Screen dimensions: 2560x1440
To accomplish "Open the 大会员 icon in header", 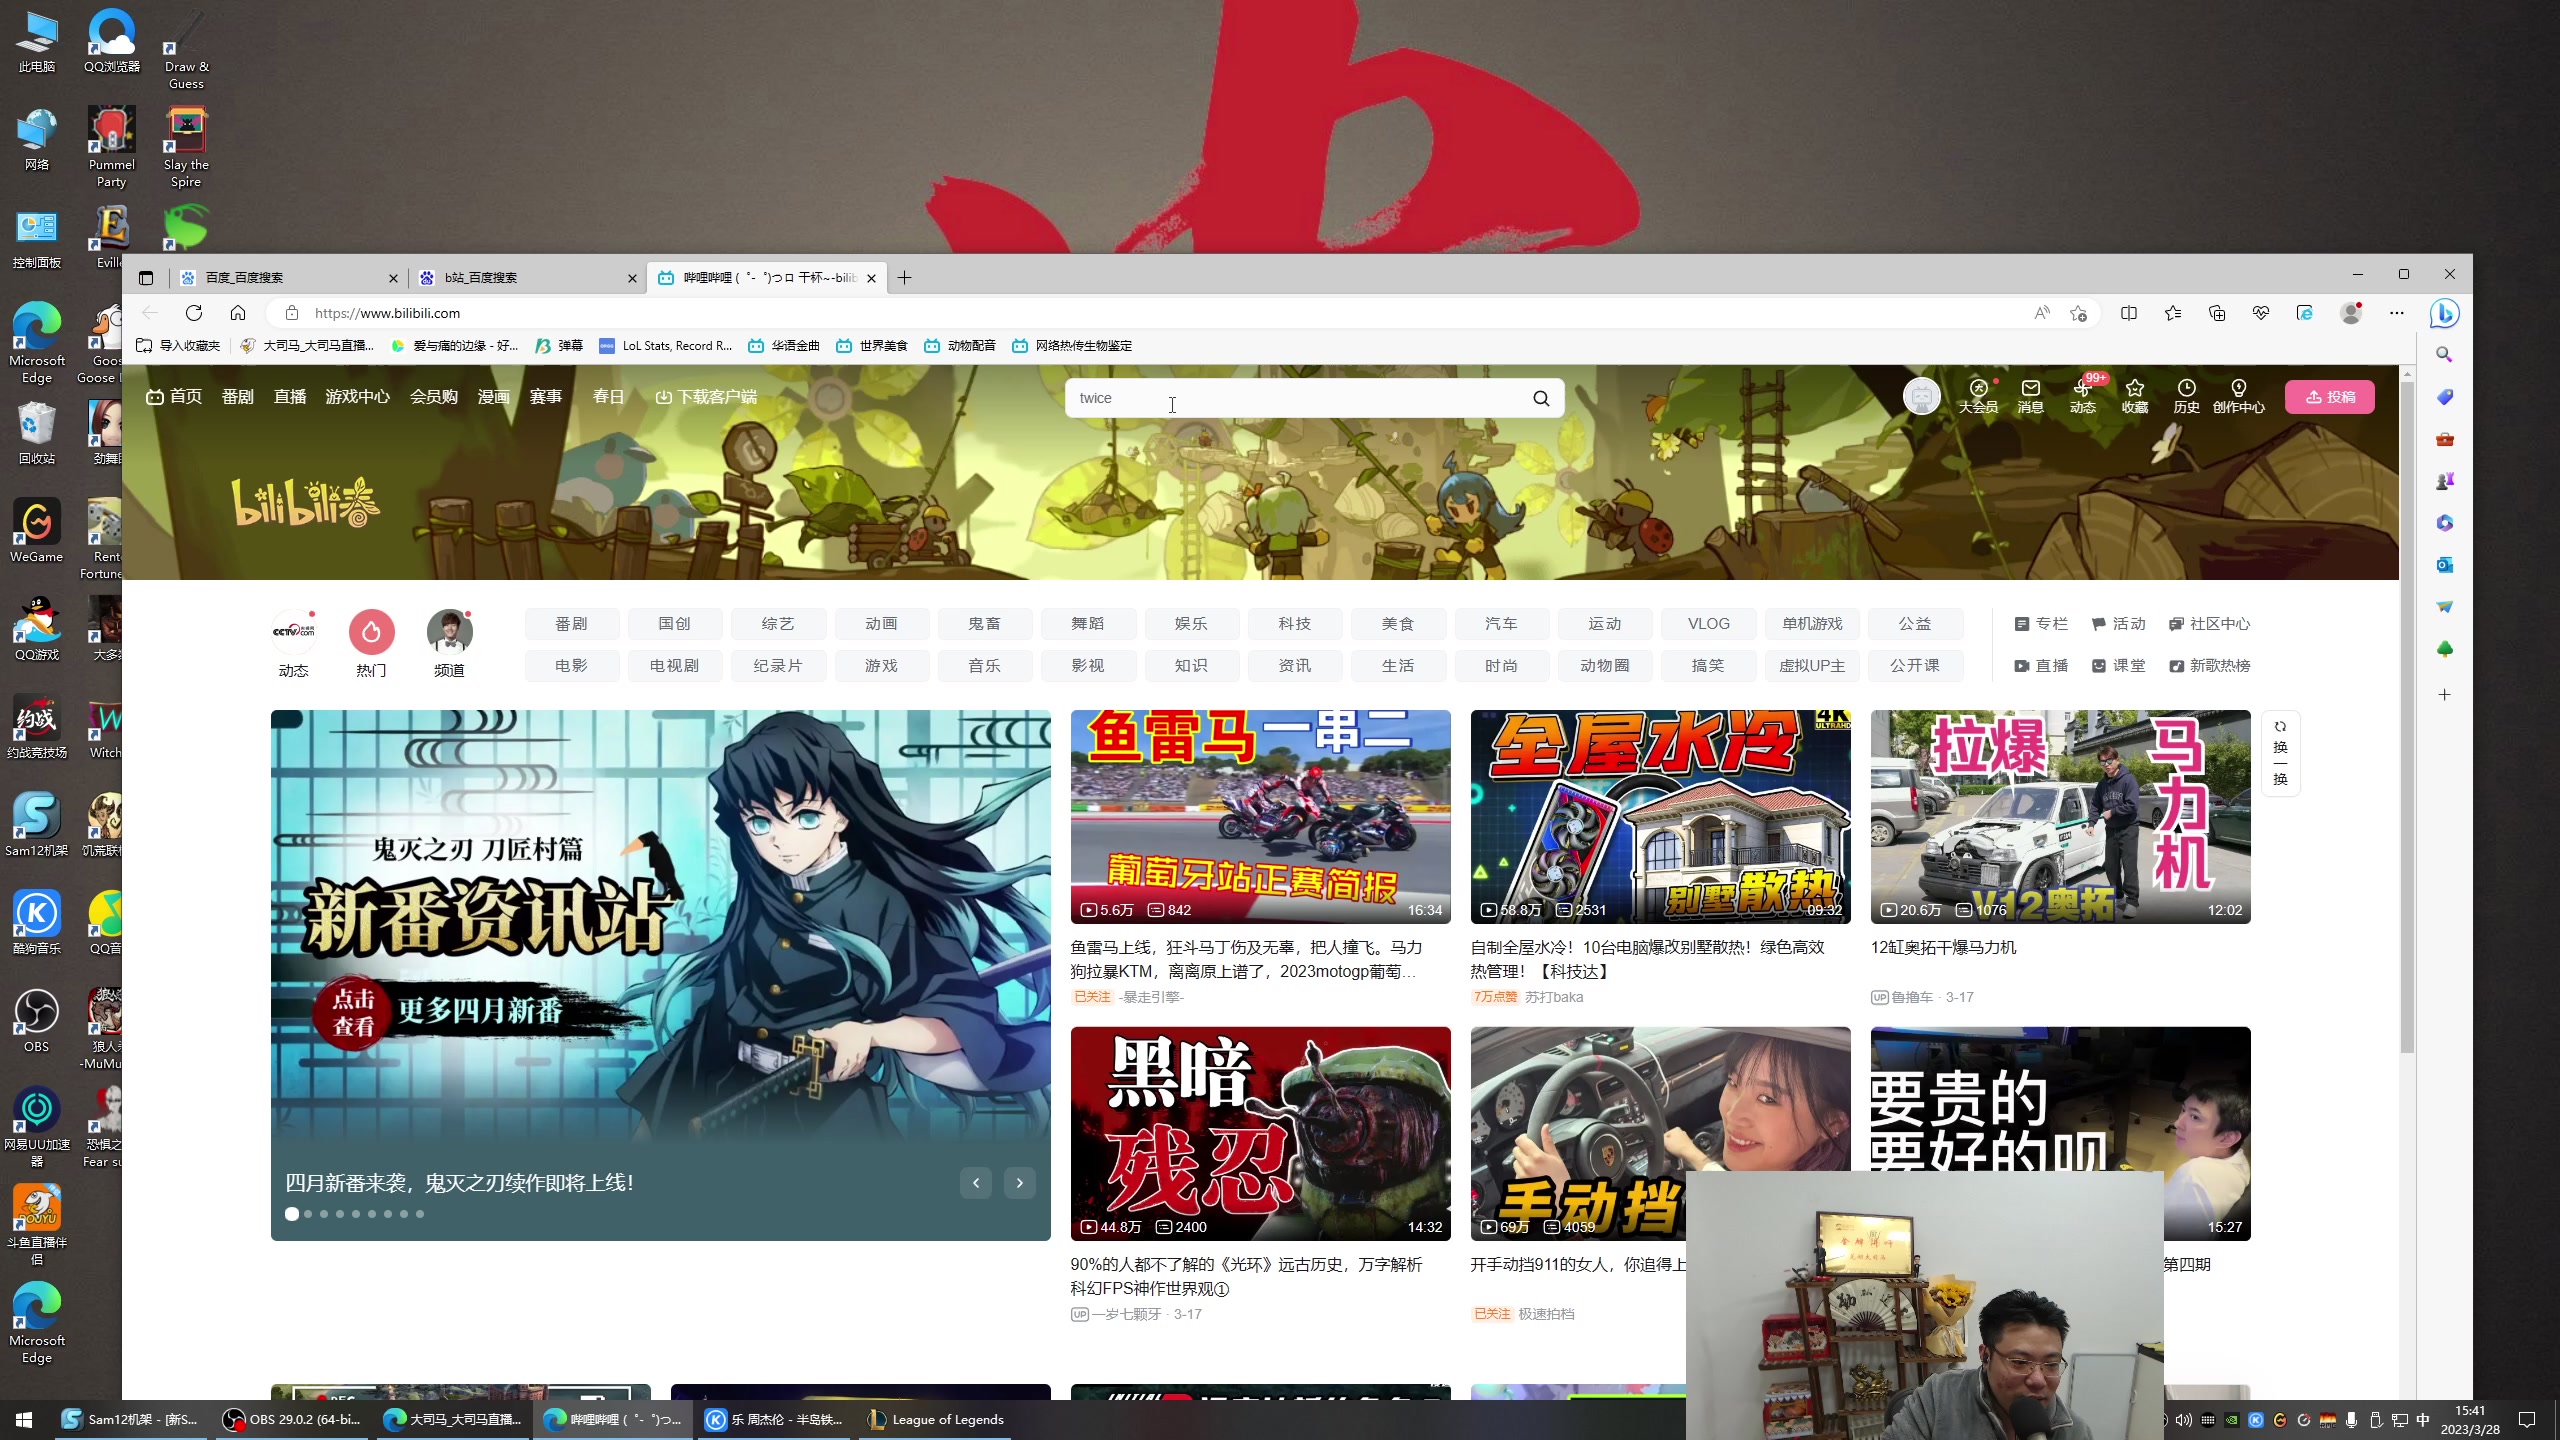I will (x=1978, y=396).
